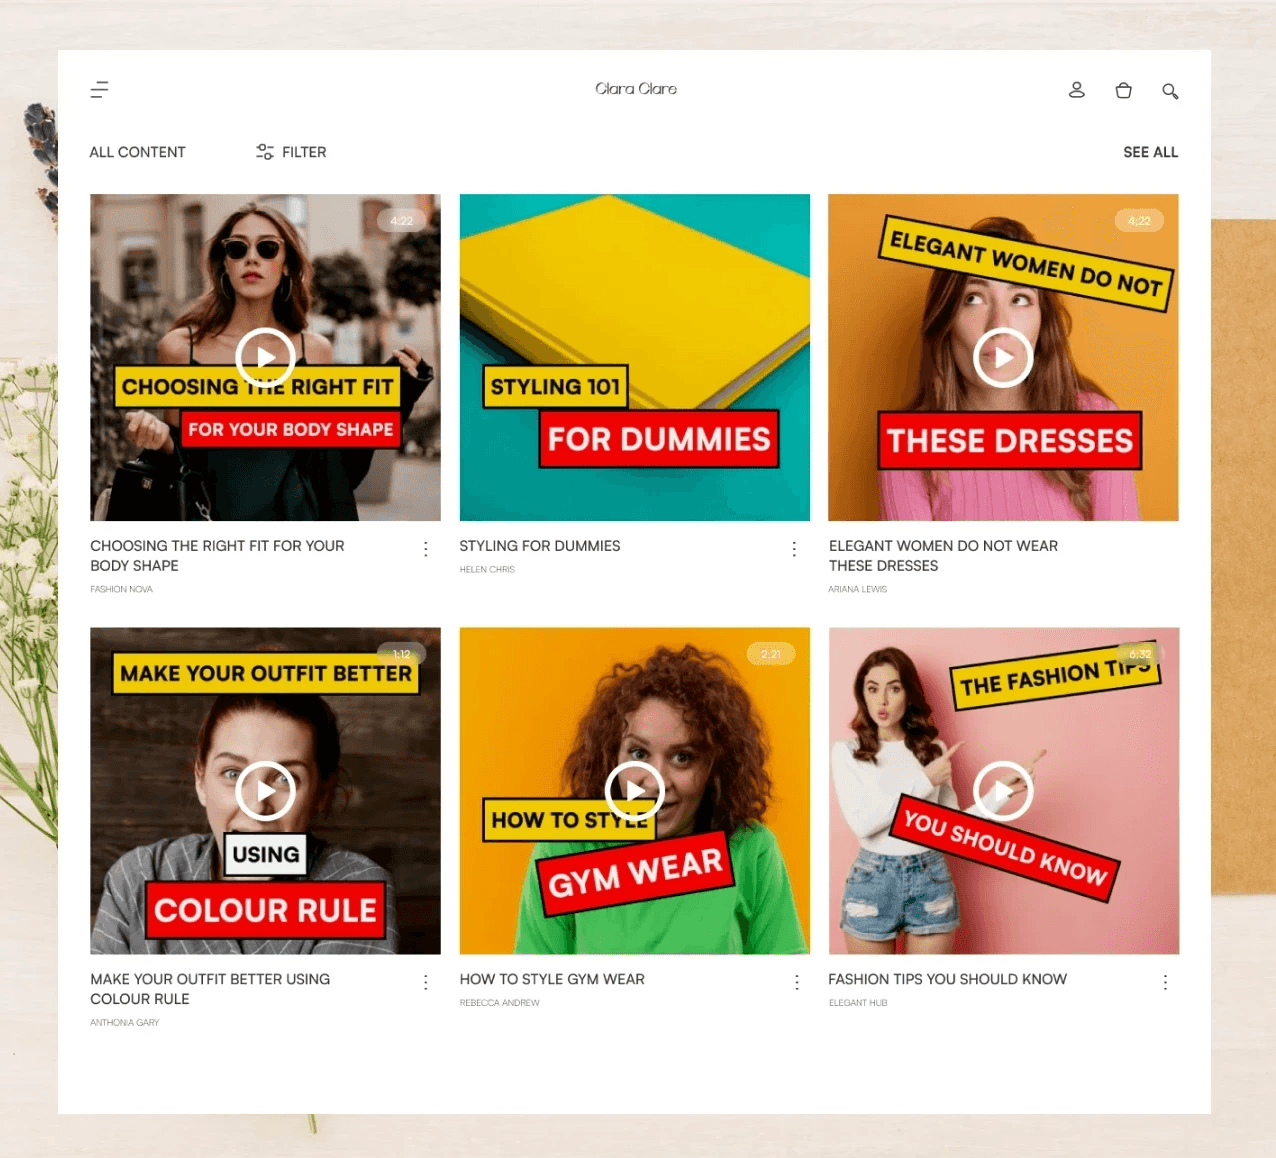Viewport: 1276px width, 1158px height.
Task: Open the user account icon
Action: [1077, 90]
